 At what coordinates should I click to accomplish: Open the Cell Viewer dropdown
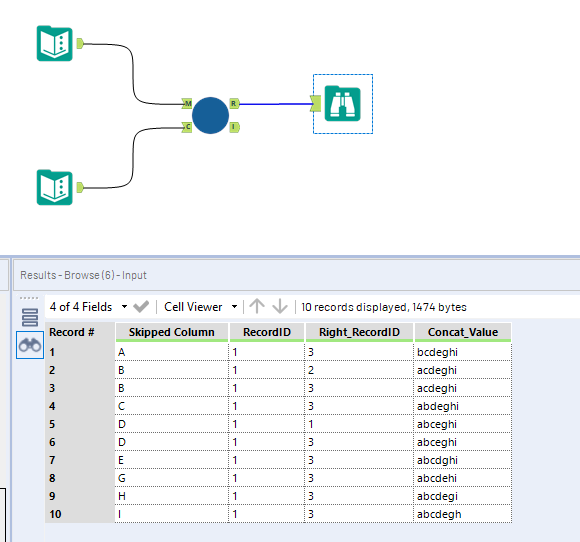[x=200, y=307]
